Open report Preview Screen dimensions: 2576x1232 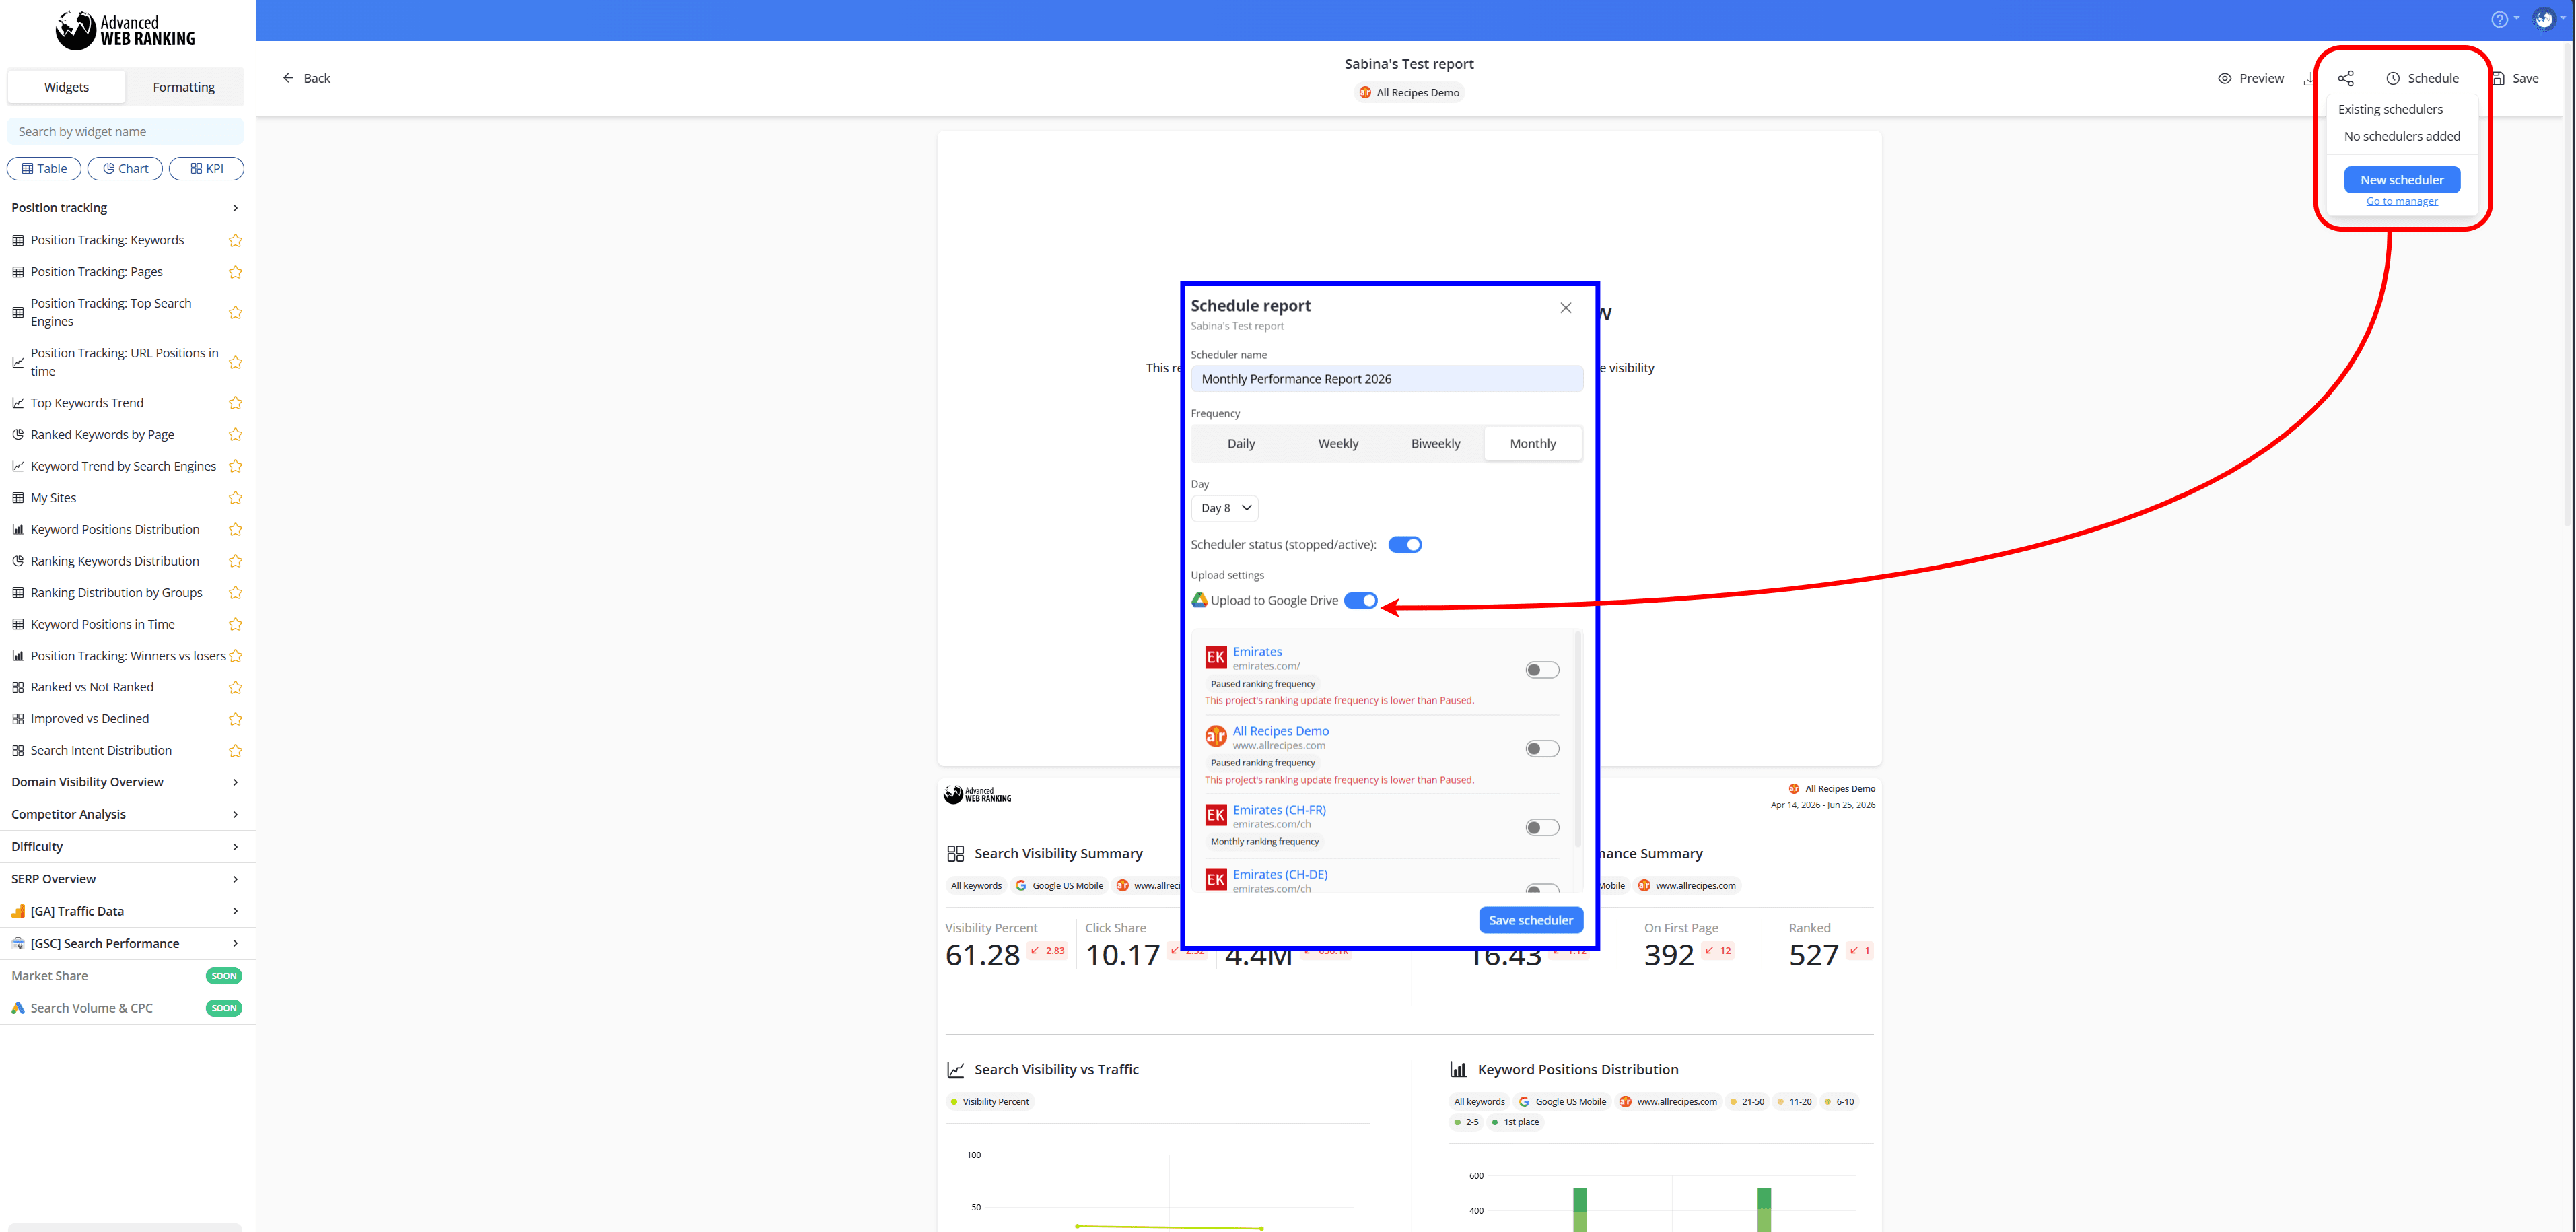(2250, 78)
